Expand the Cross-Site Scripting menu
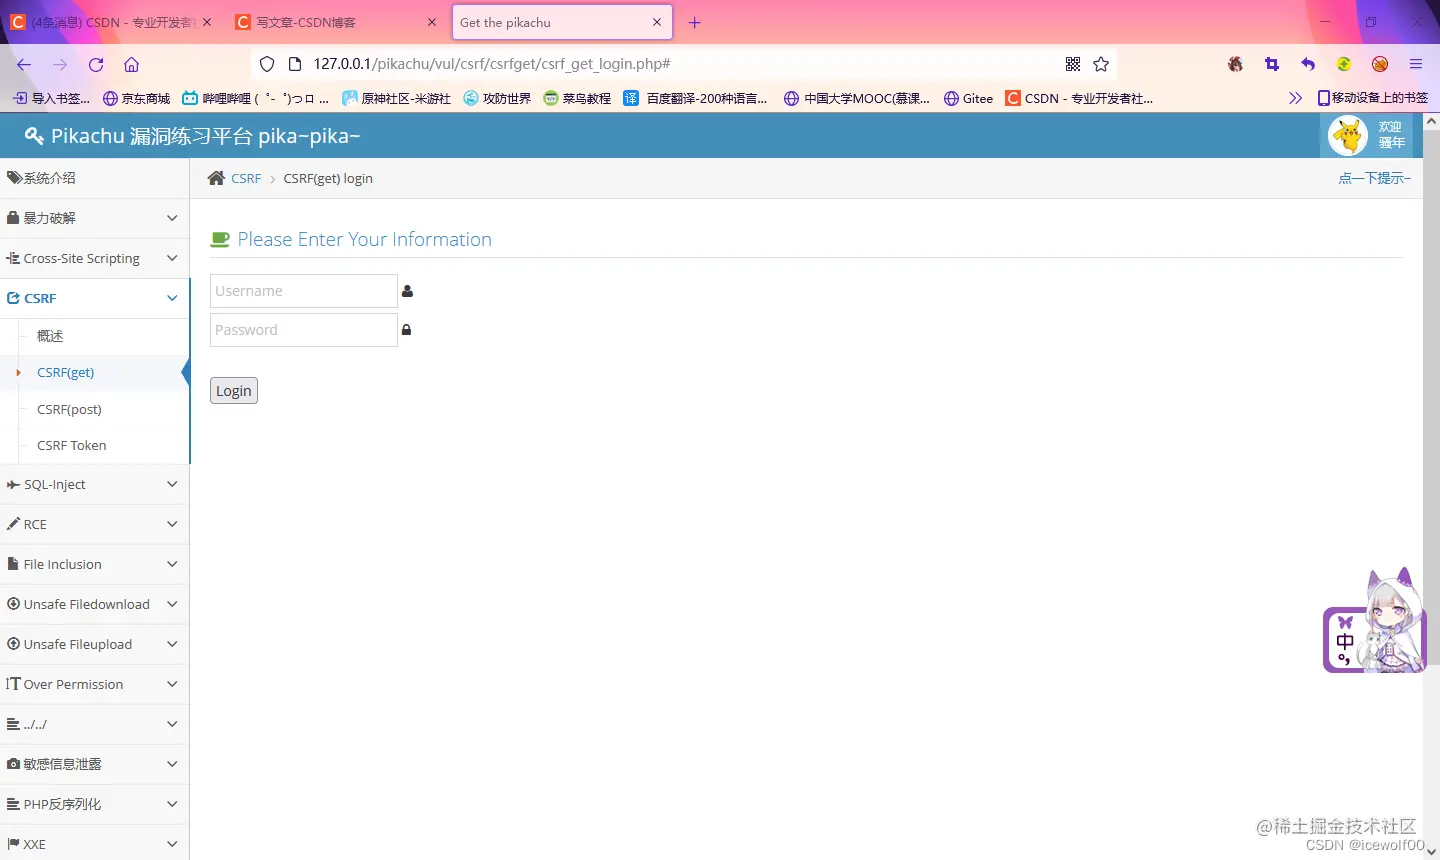 94,258
